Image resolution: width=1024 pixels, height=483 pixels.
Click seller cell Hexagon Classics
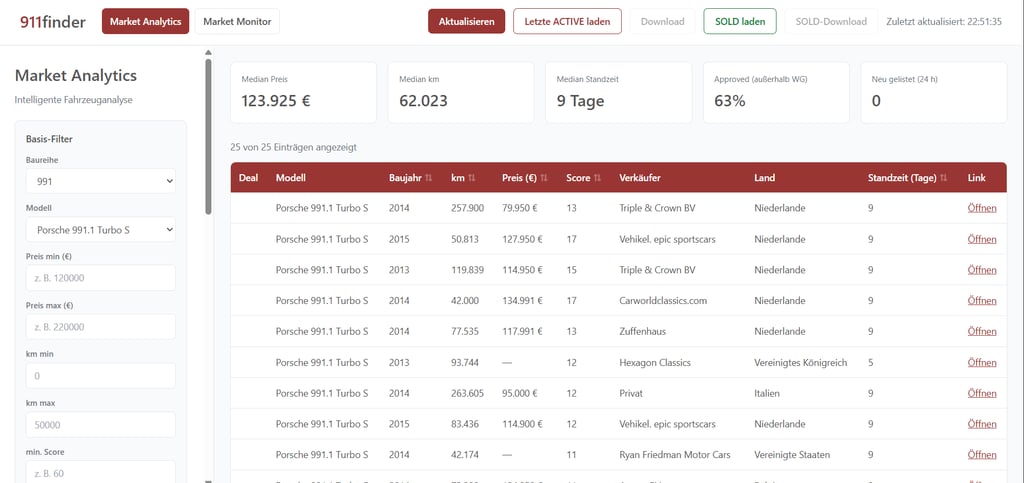654,362
